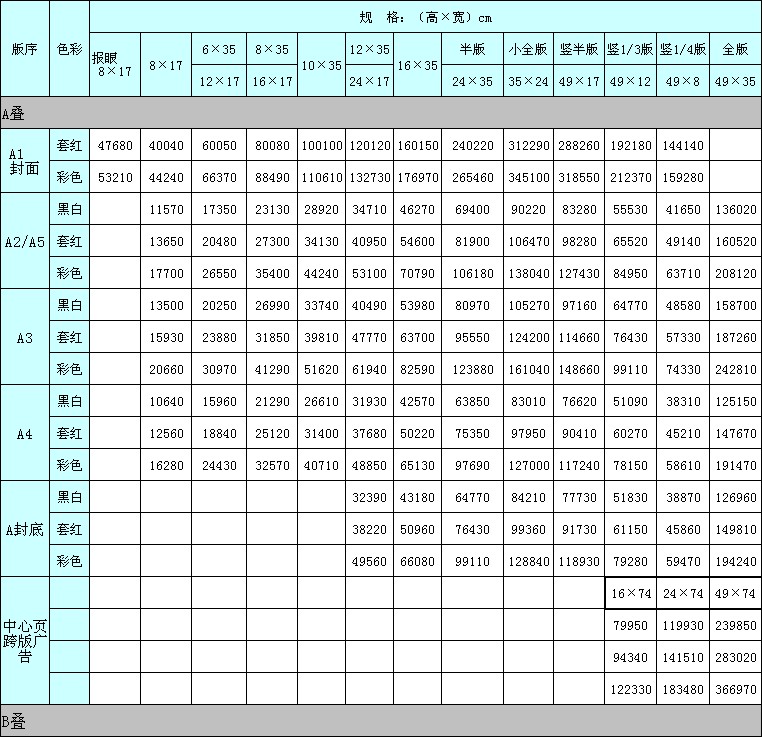This screenshot has height=737, width=762.
Task: Click the A1 封面 row label
Action: click(24, 161)
